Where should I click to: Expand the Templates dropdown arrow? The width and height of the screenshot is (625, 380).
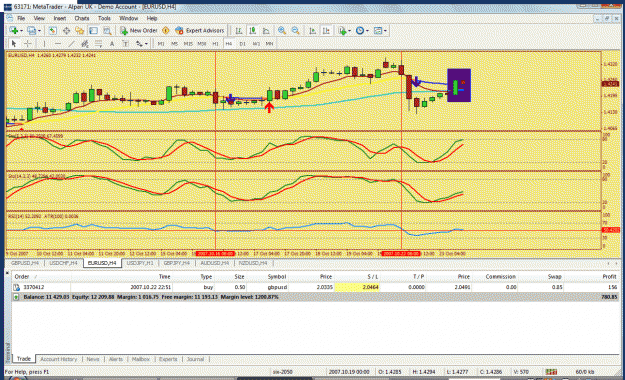tap(385, 31)
